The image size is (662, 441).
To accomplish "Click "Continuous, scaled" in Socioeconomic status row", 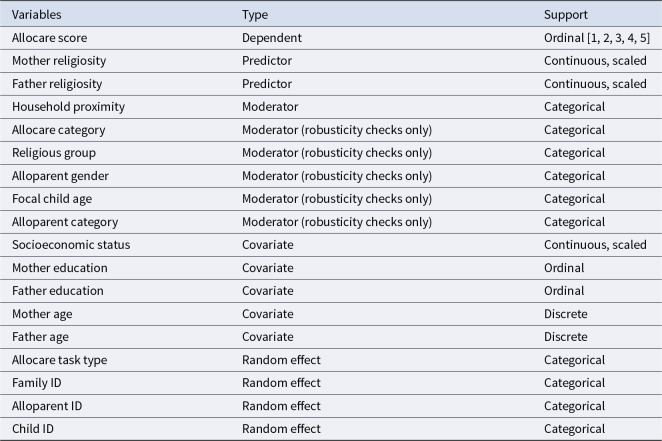I will pyautogui.click(x=595, y=245).
